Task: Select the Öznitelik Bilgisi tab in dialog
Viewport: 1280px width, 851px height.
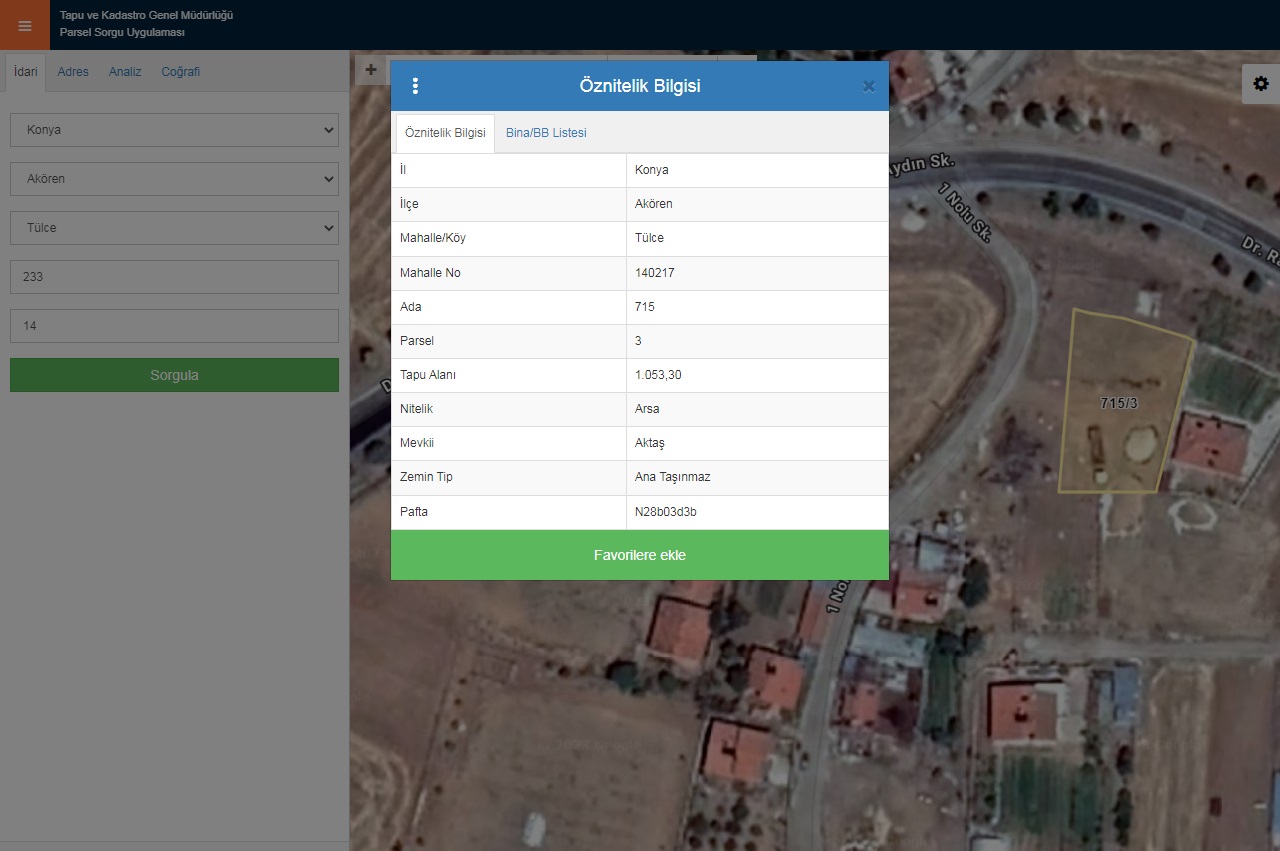Action: click(445, 133)
